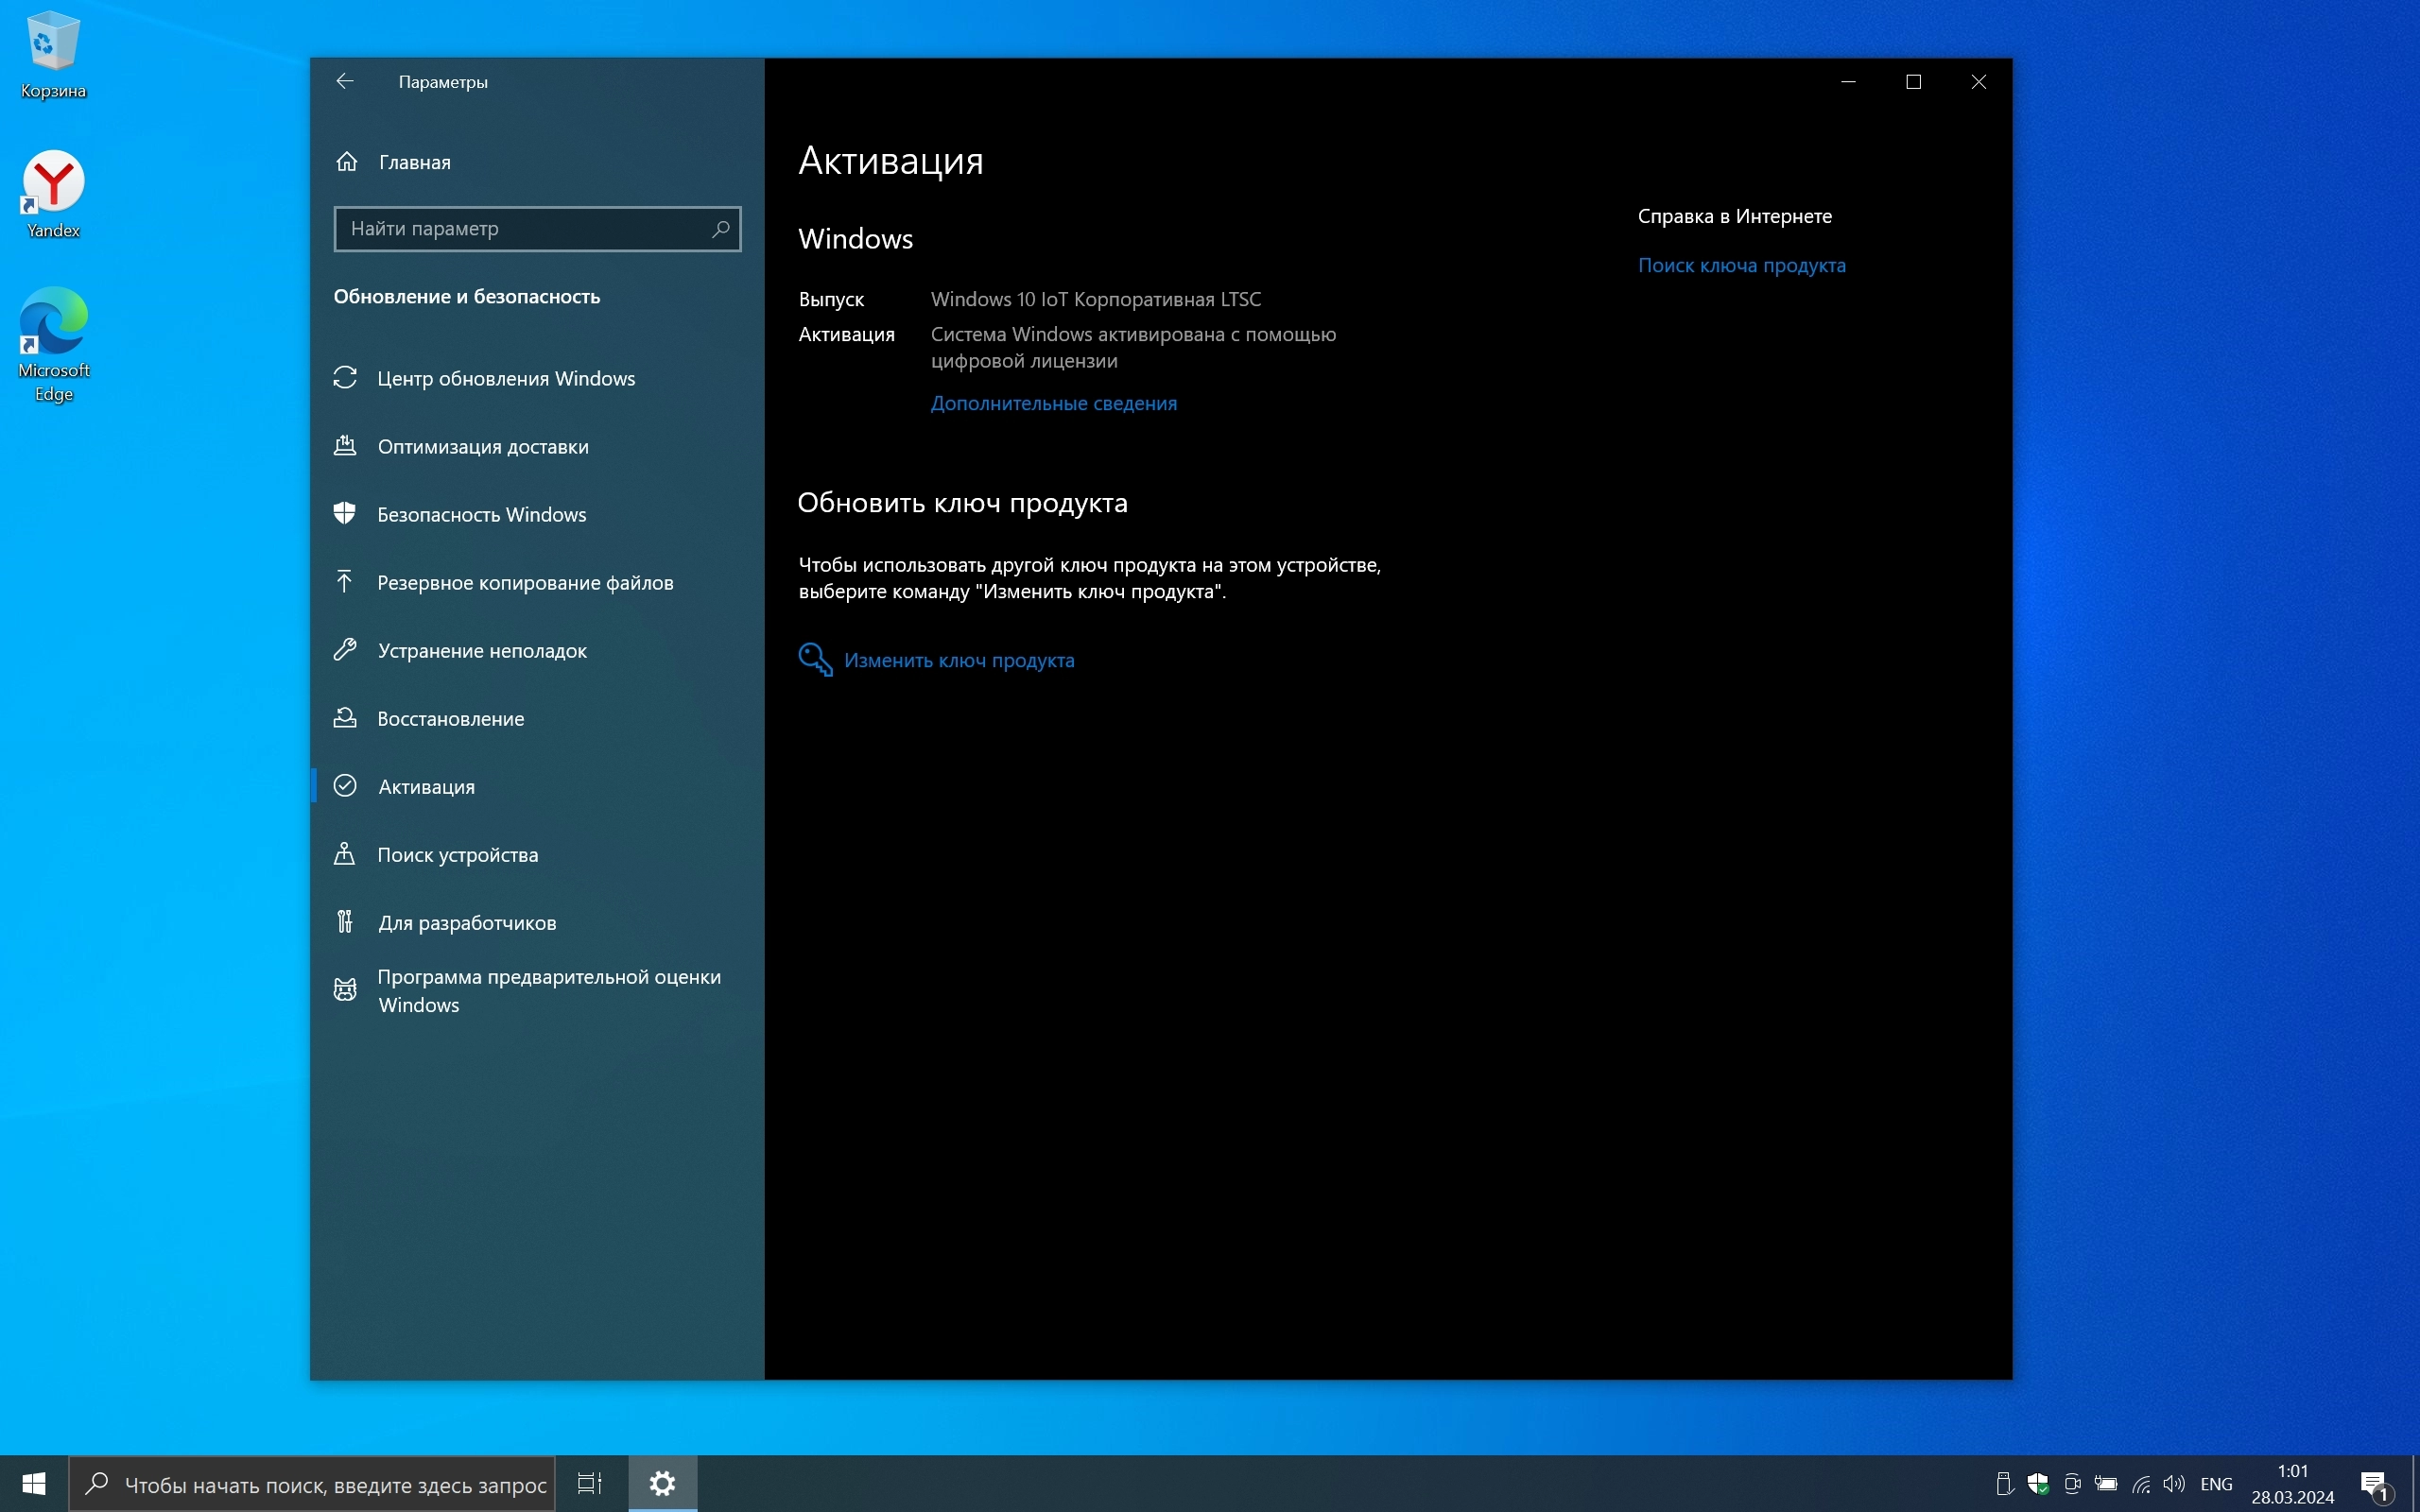The height and width of the screenshot is (1512, 2420).
Task: Select Поиск устройства in sidebar
Action: [457, 854]
